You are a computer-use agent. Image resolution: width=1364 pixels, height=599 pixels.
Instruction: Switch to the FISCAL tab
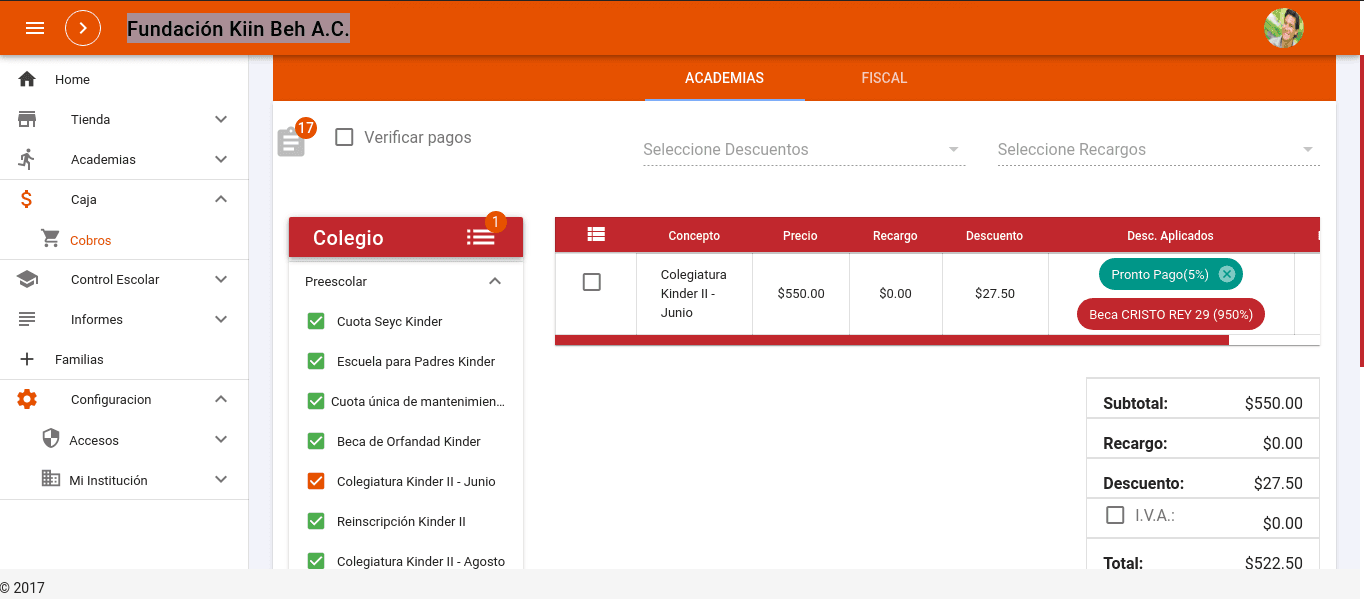pyautogui.click(x=885, y=78)
